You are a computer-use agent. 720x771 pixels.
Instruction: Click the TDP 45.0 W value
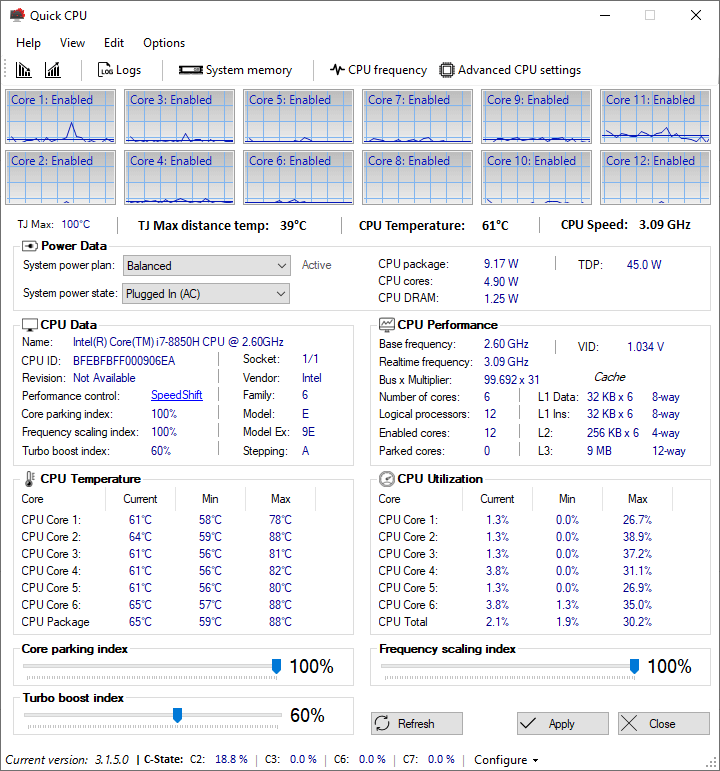point(644,265)
